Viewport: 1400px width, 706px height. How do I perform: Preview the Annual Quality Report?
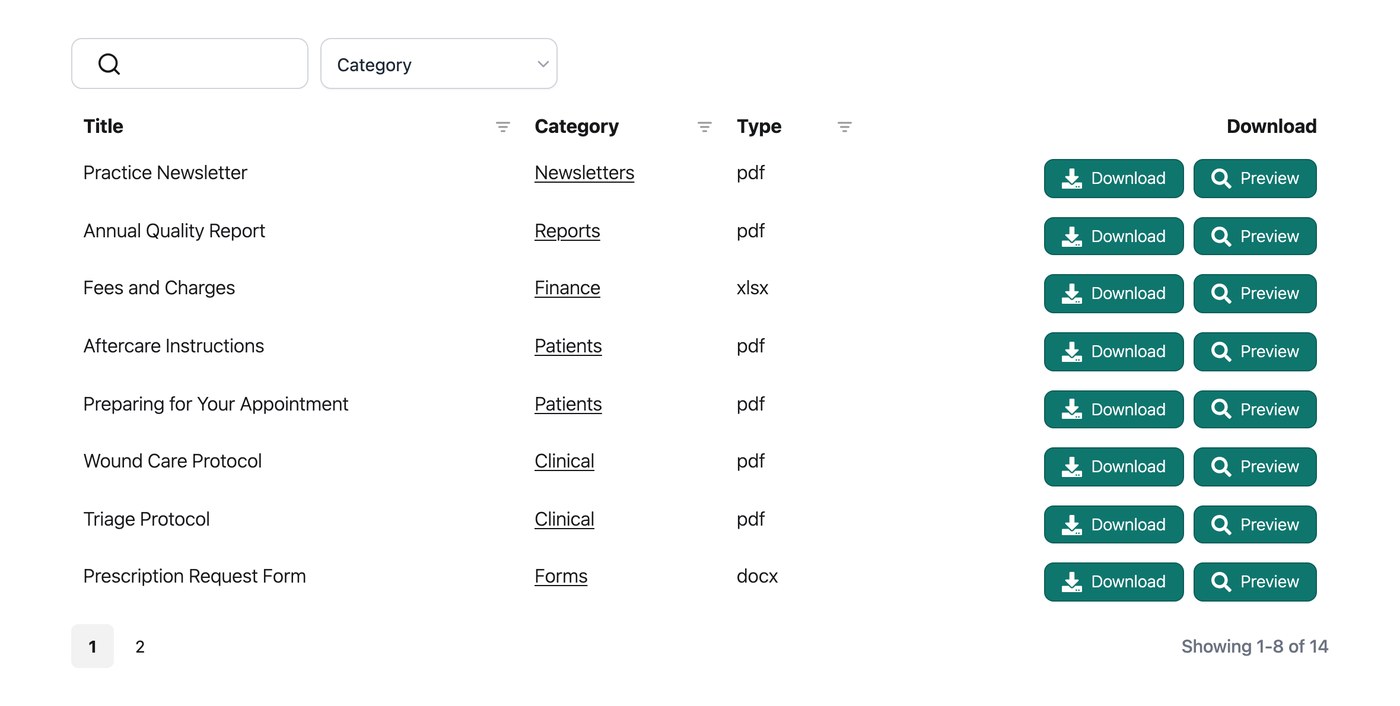(x=1255, y=236)
